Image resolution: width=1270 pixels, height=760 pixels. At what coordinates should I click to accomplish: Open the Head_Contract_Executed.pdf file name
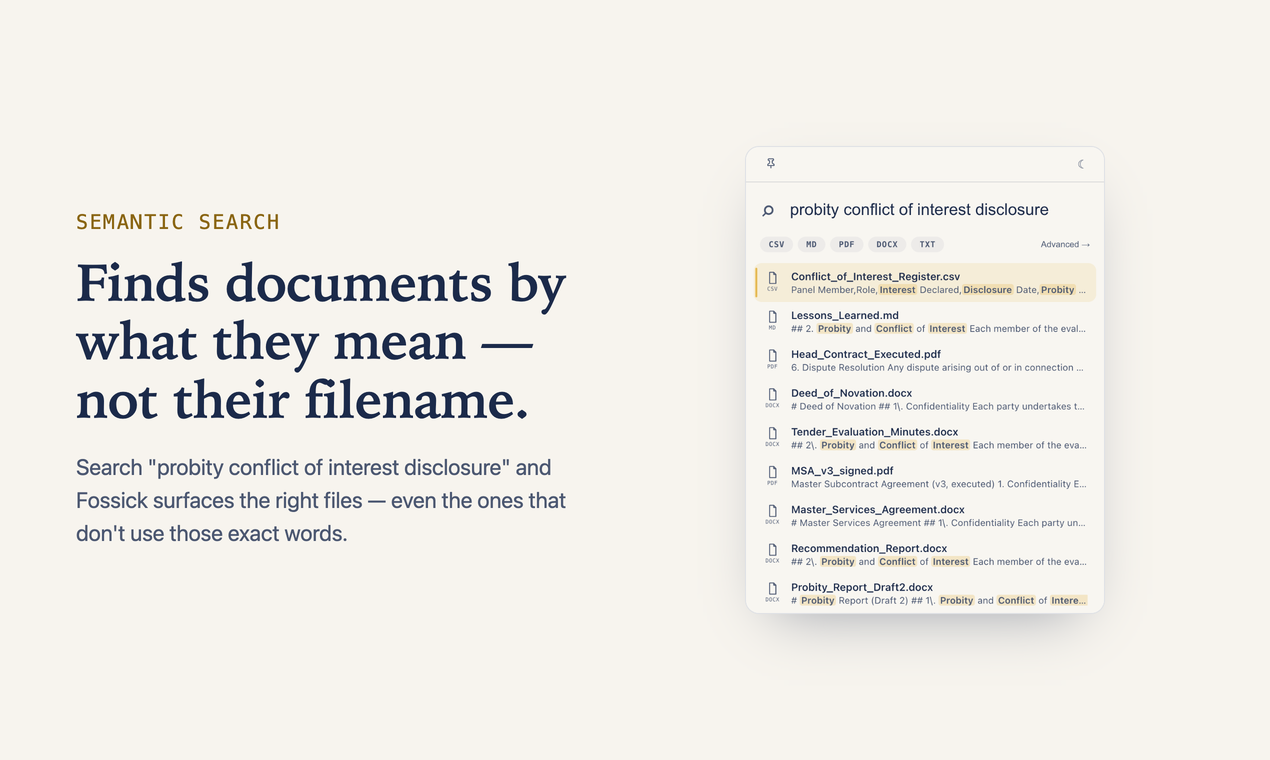coord(866,354)
